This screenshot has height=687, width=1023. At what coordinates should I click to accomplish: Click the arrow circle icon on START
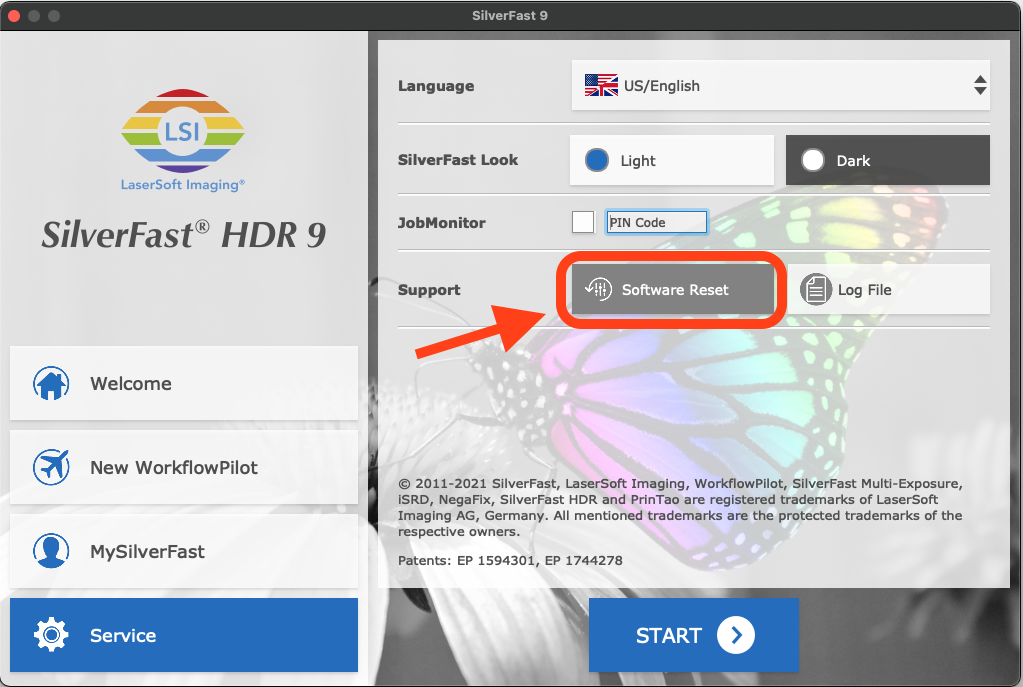(736, 635)
